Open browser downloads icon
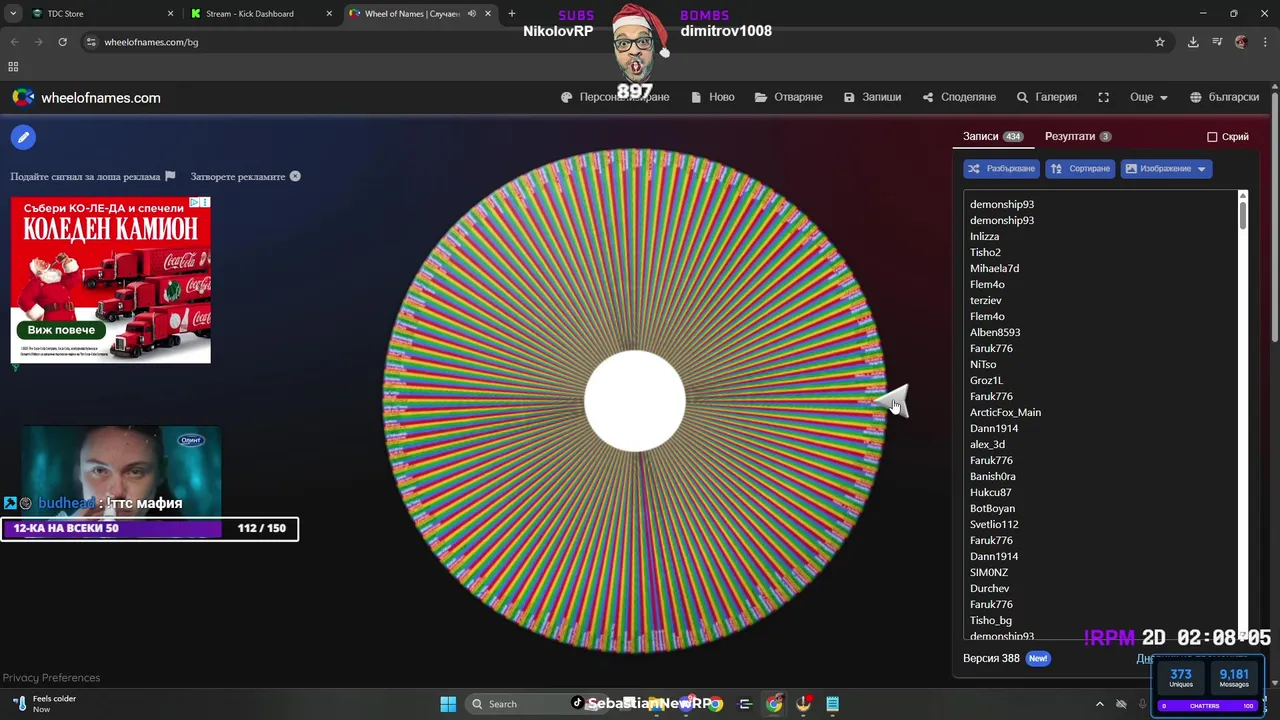 point(1193,42)
